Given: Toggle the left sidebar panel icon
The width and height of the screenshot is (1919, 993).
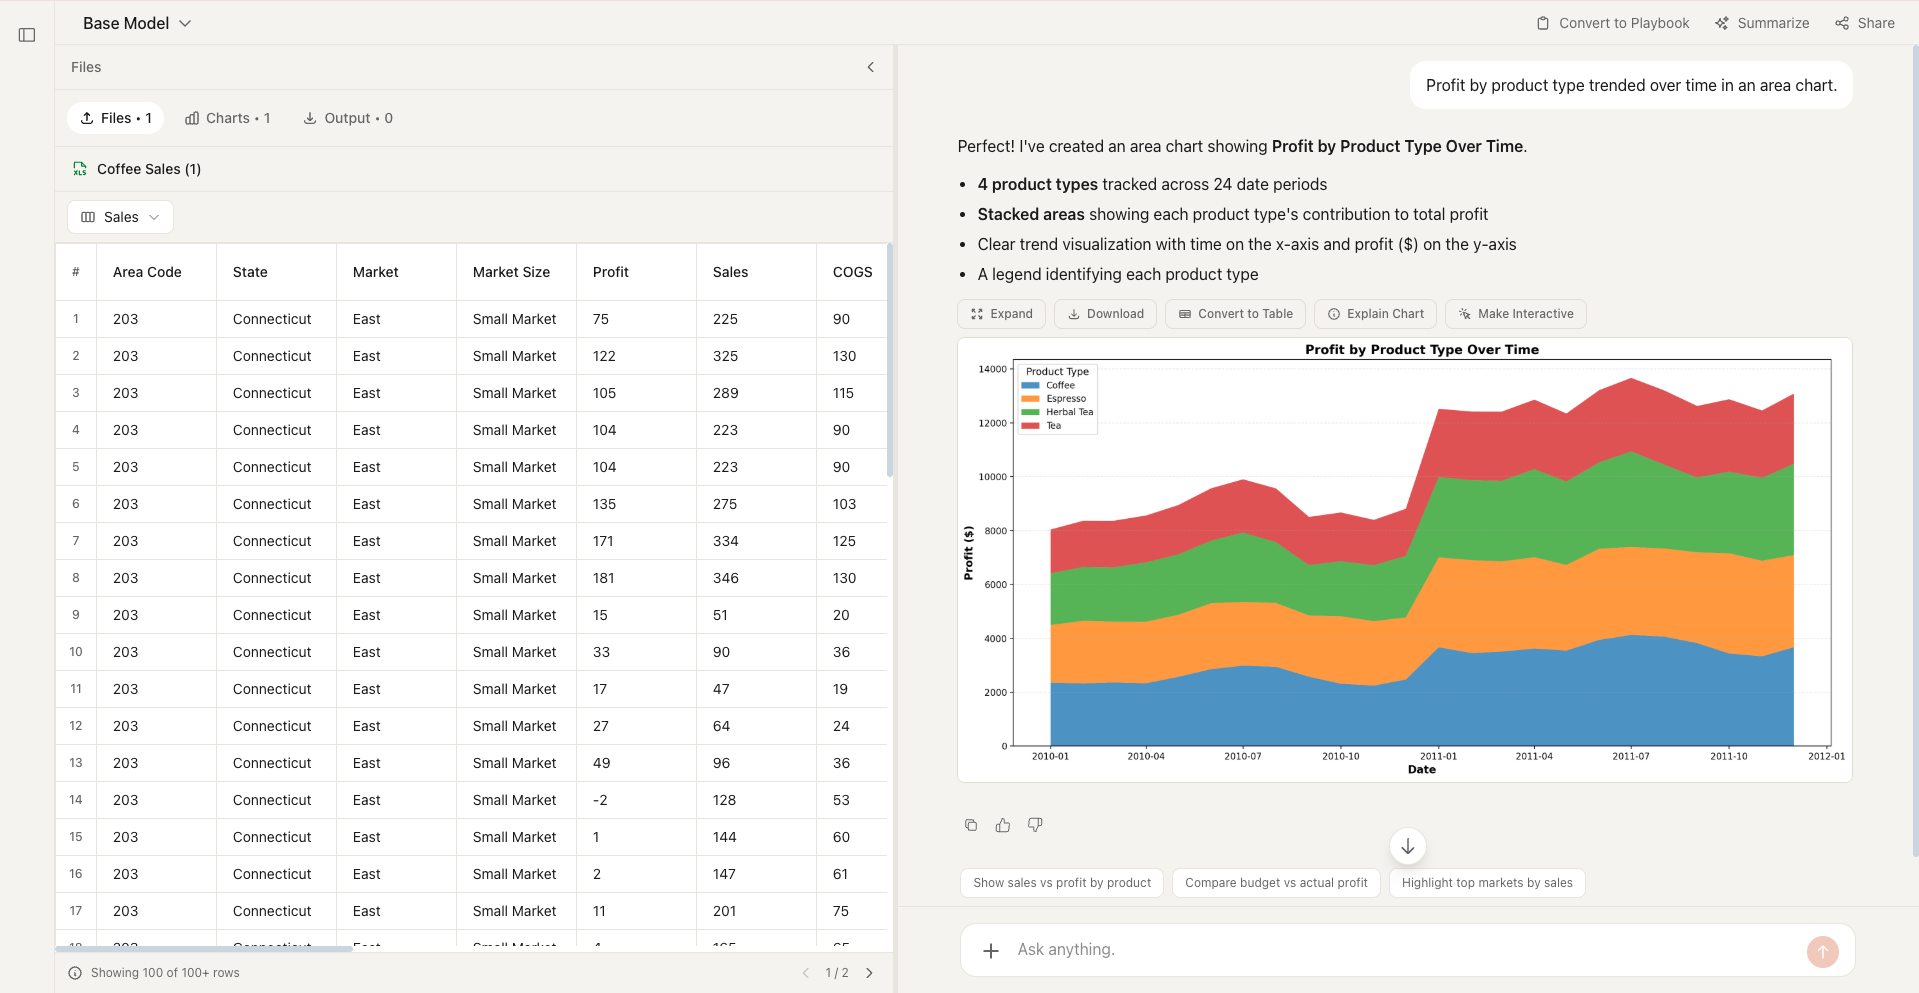Looking at the screenshot, I should tap(27, 35).
